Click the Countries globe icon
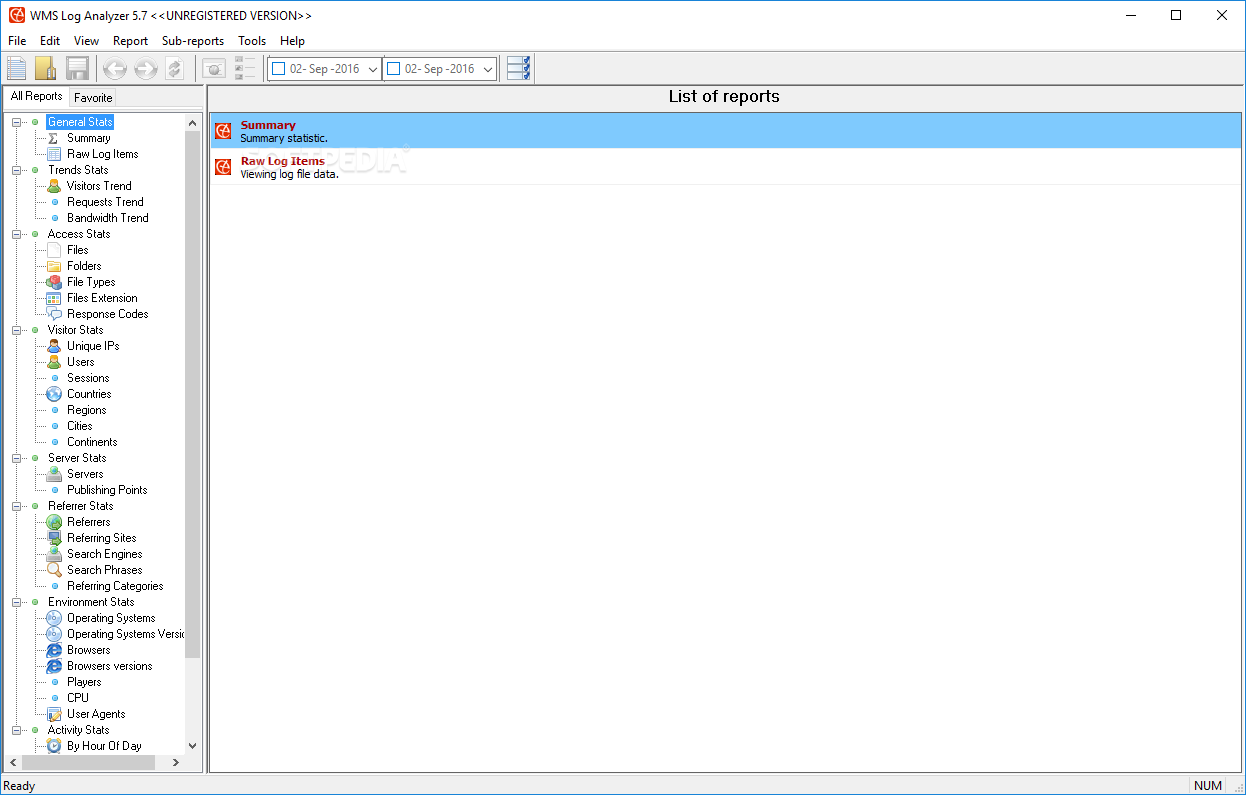This screenshot has width=1246, height=795. point(54,394)
